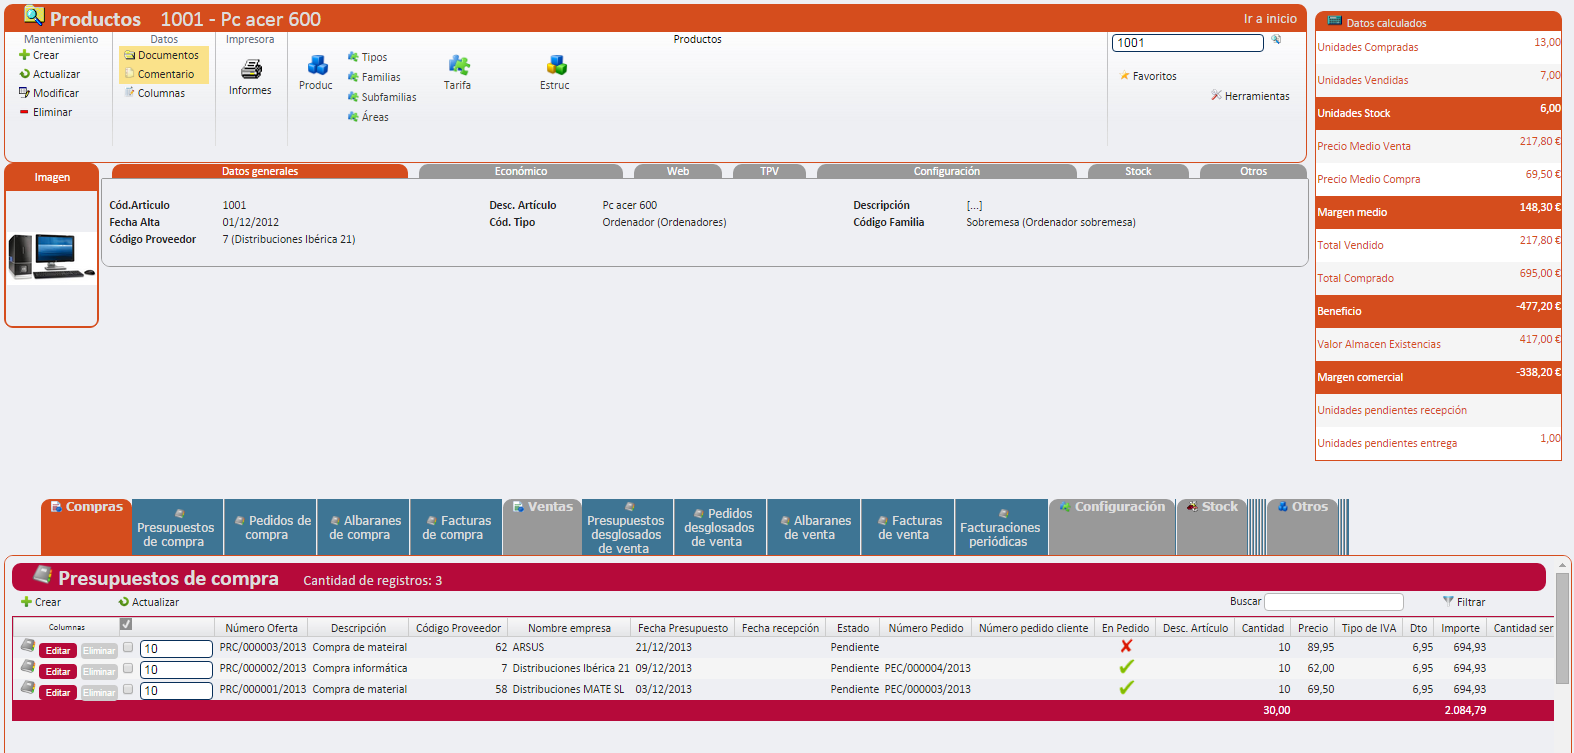
Task: Open the Tarifa puzzle icon
Action: pyautogui.click(x=458, y=66)
